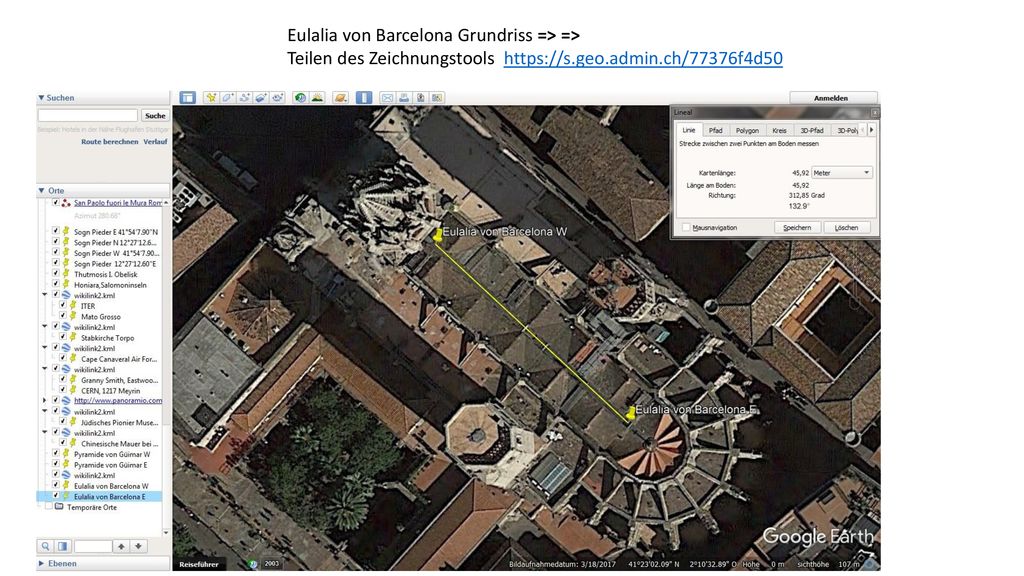Screen dimensions: 1024x576
Task: Switch to the 3D-Polygon tab
Action: [848, 131]
